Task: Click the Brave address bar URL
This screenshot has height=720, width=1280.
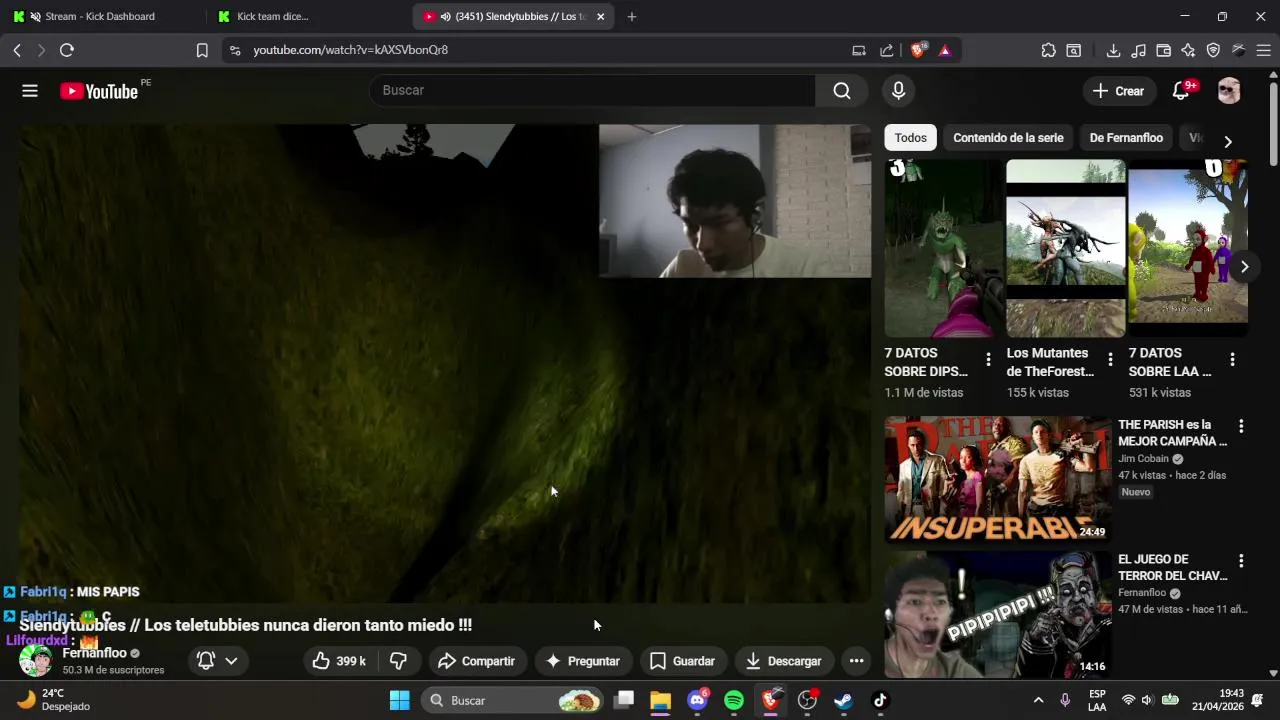Action: coord(350,50)
